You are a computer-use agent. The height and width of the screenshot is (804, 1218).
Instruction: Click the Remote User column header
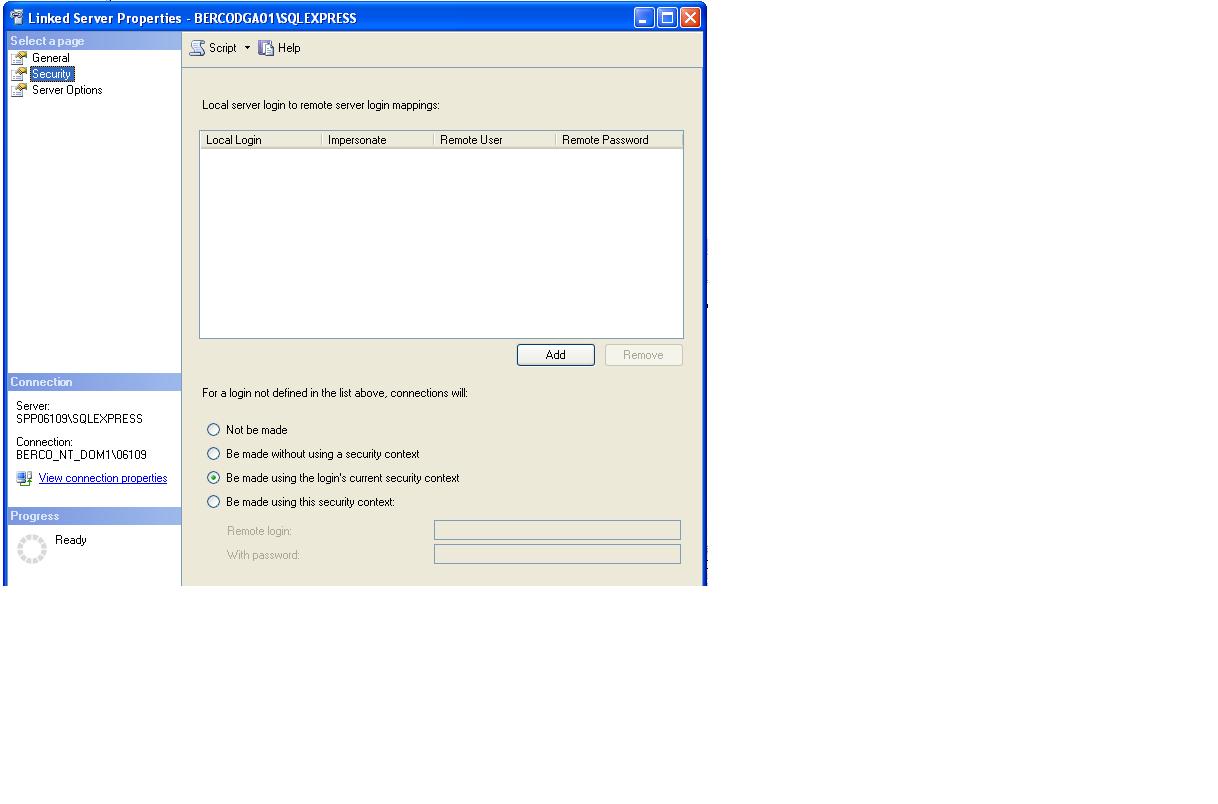pos(495,140)
